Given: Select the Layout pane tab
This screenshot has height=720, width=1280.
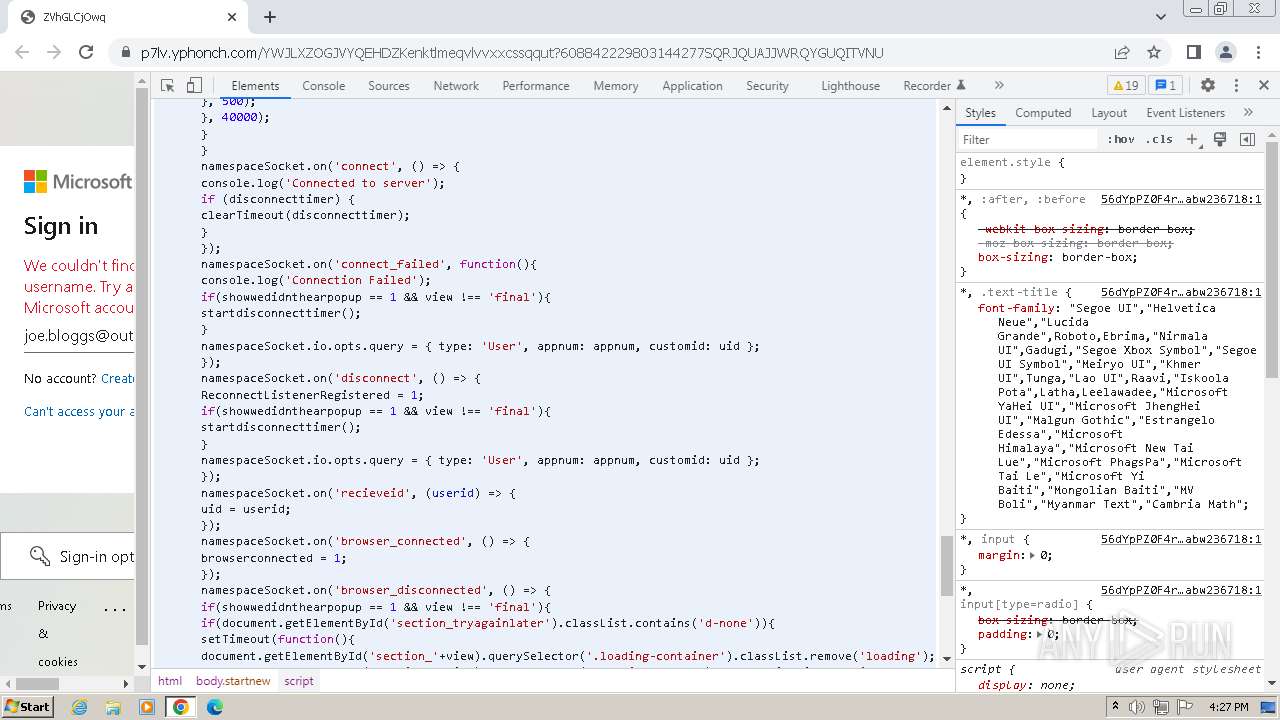Looking at the screenshot, I should click(x=1109, y=113).
